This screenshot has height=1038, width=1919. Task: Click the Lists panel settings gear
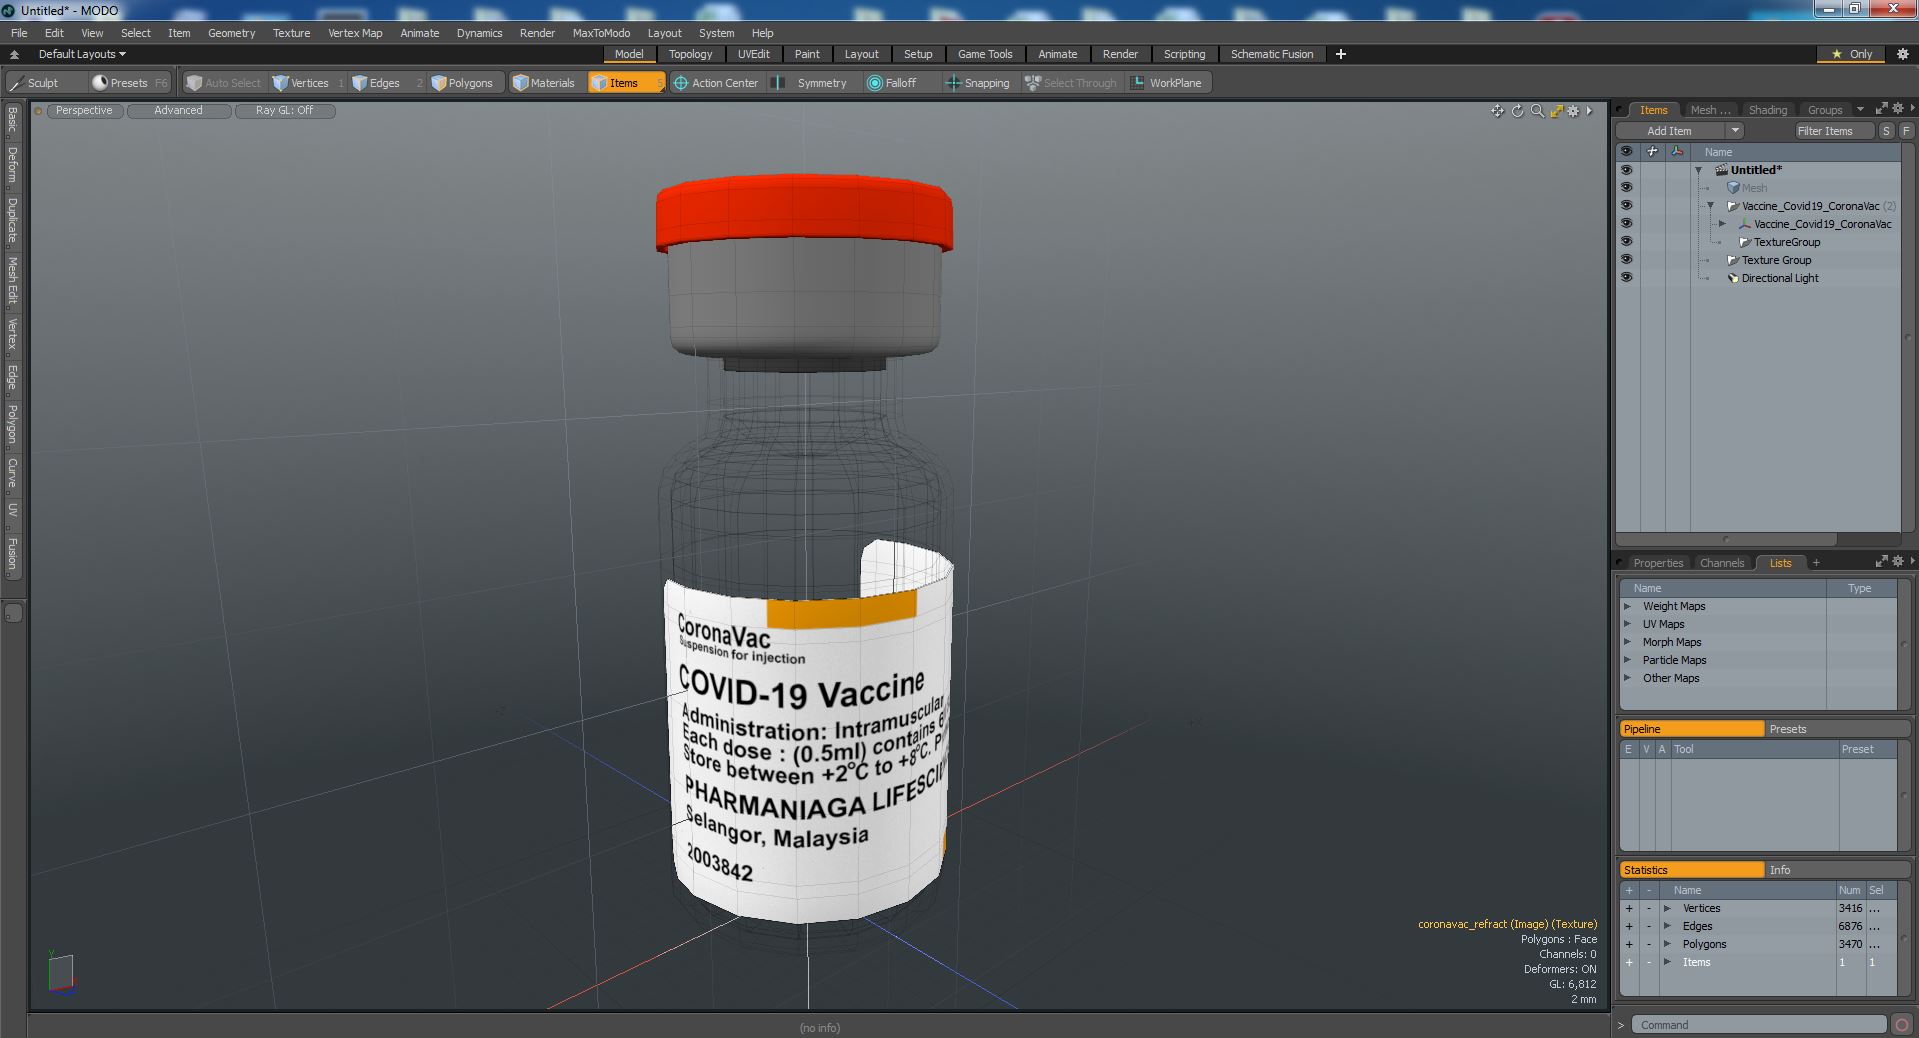click(1898, 562)
